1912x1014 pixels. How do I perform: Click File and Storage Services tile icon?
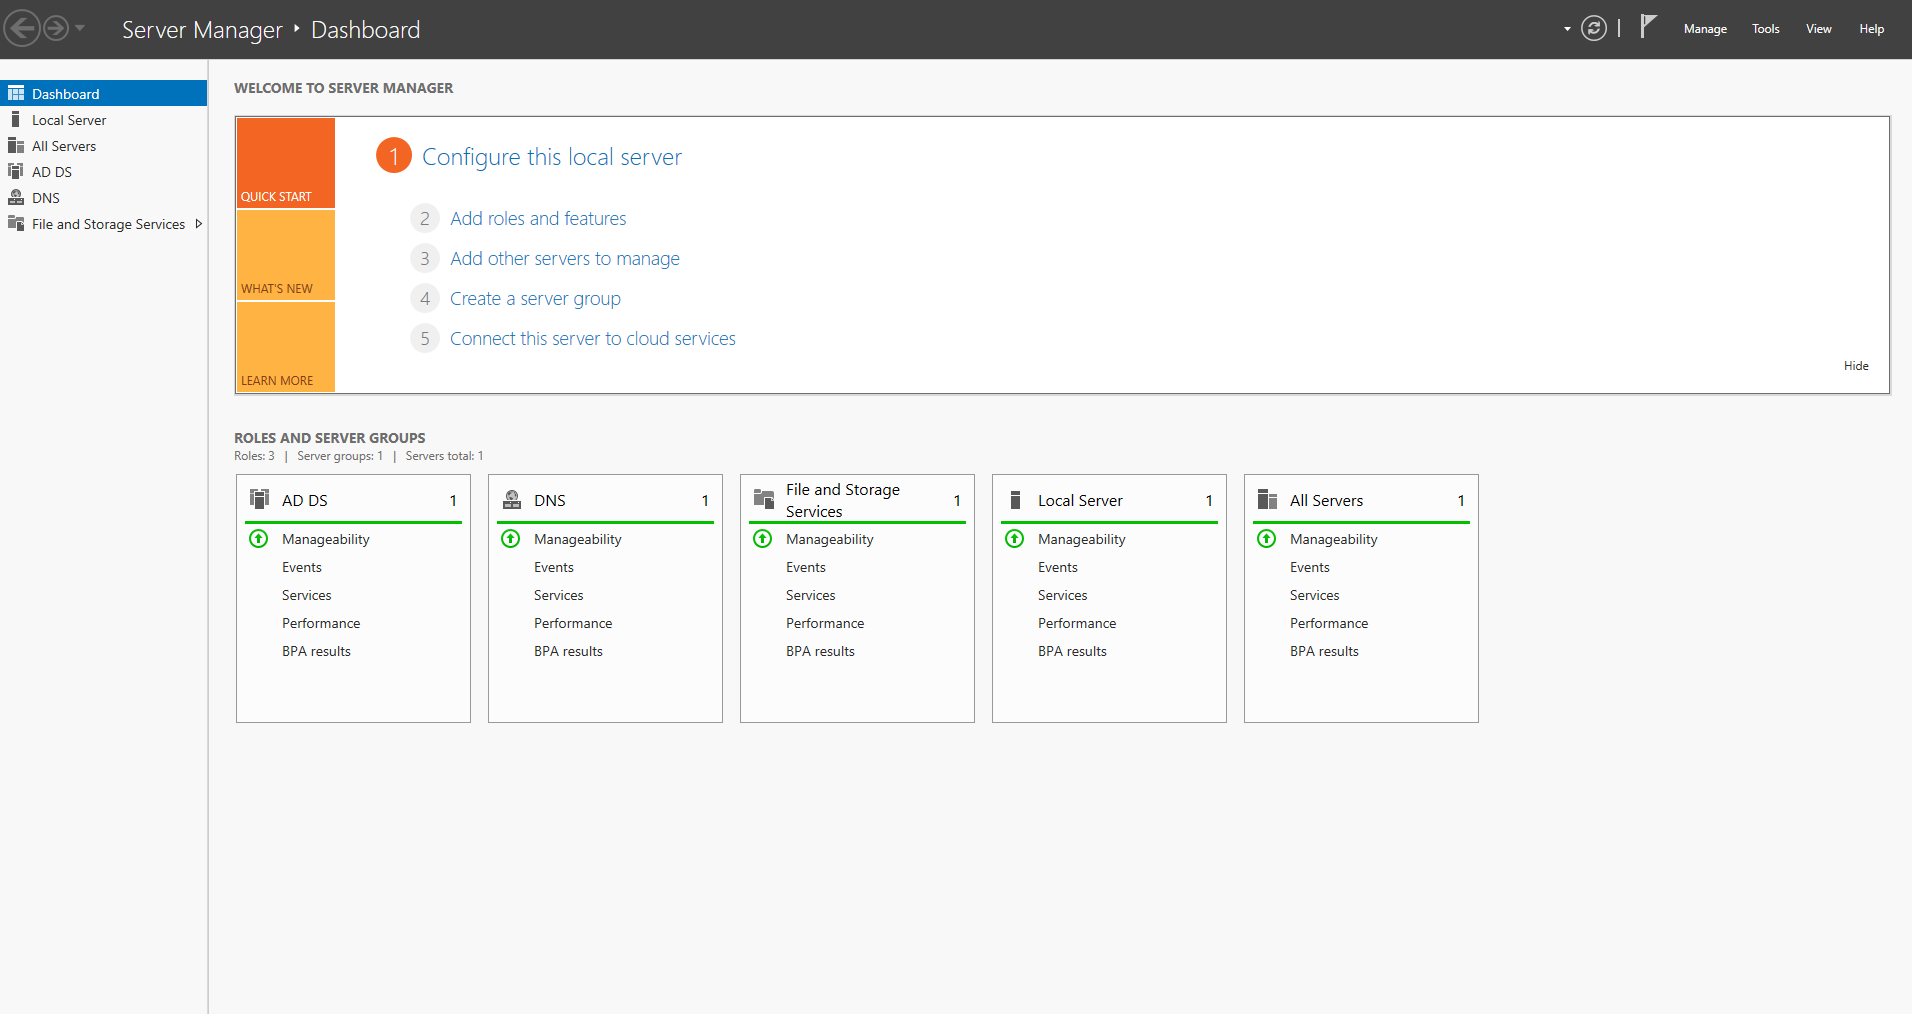(x=764, y=499)
